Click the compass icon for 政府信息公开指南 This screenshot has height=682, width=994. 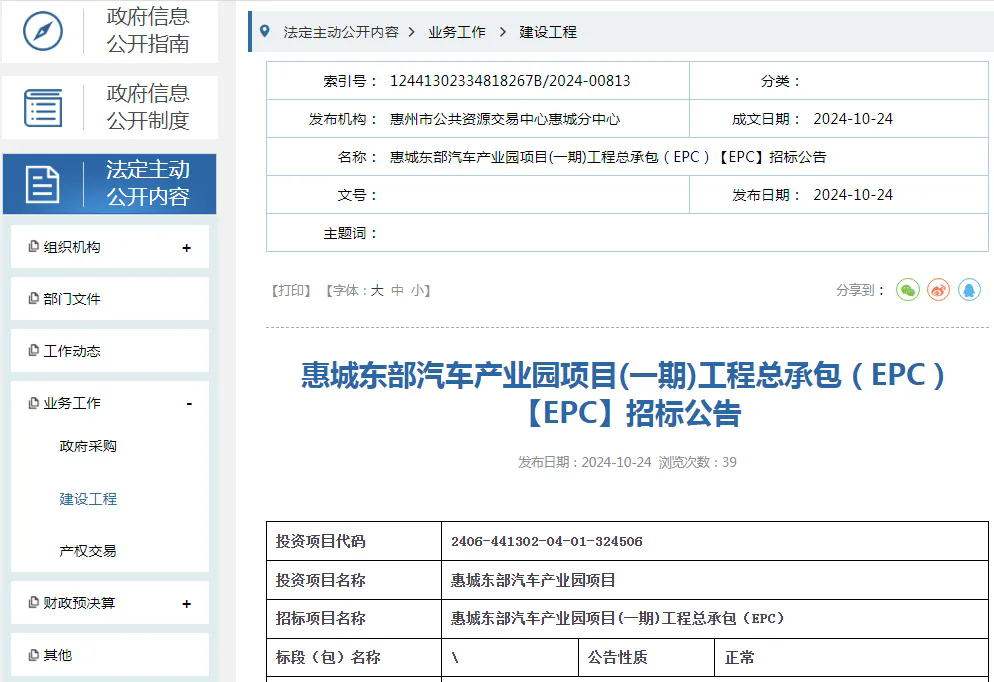(x=43, y=31)
